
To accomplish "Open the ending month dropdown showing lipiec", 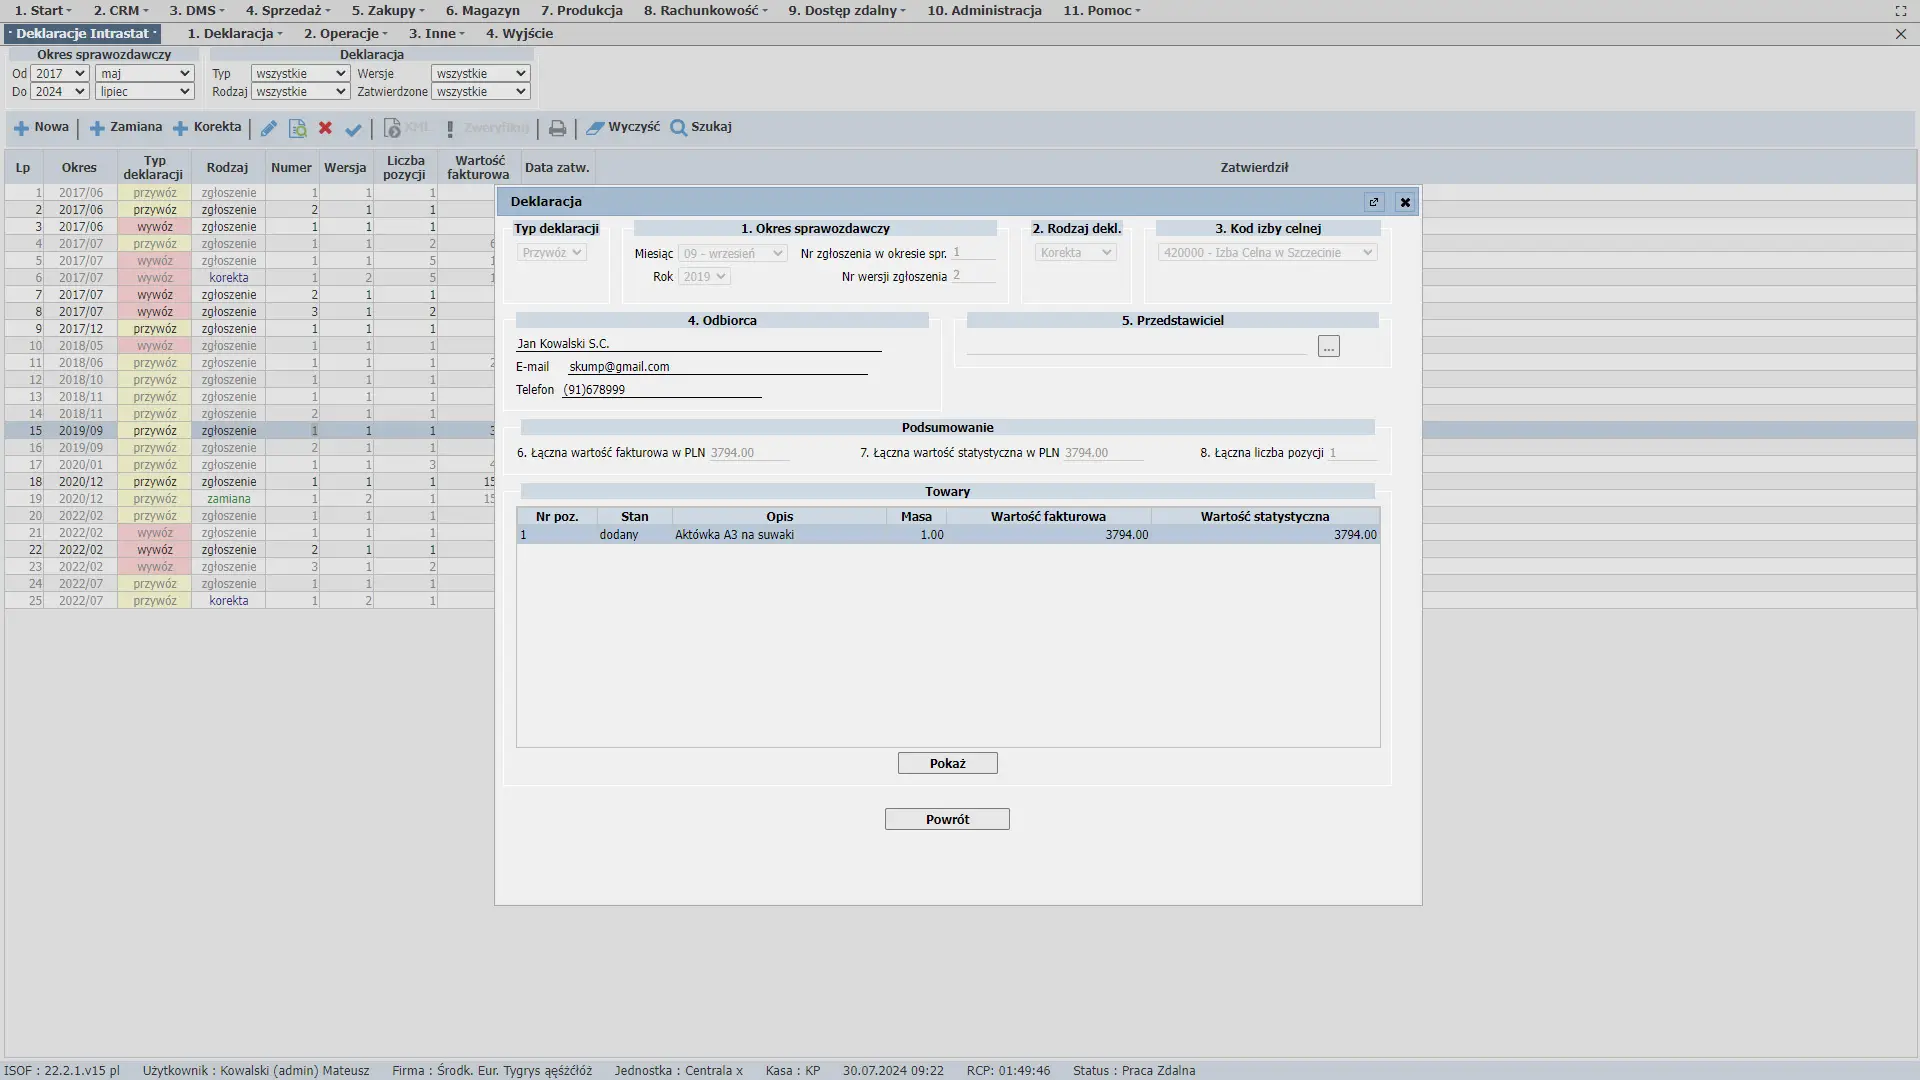I will tap(144, 91).
